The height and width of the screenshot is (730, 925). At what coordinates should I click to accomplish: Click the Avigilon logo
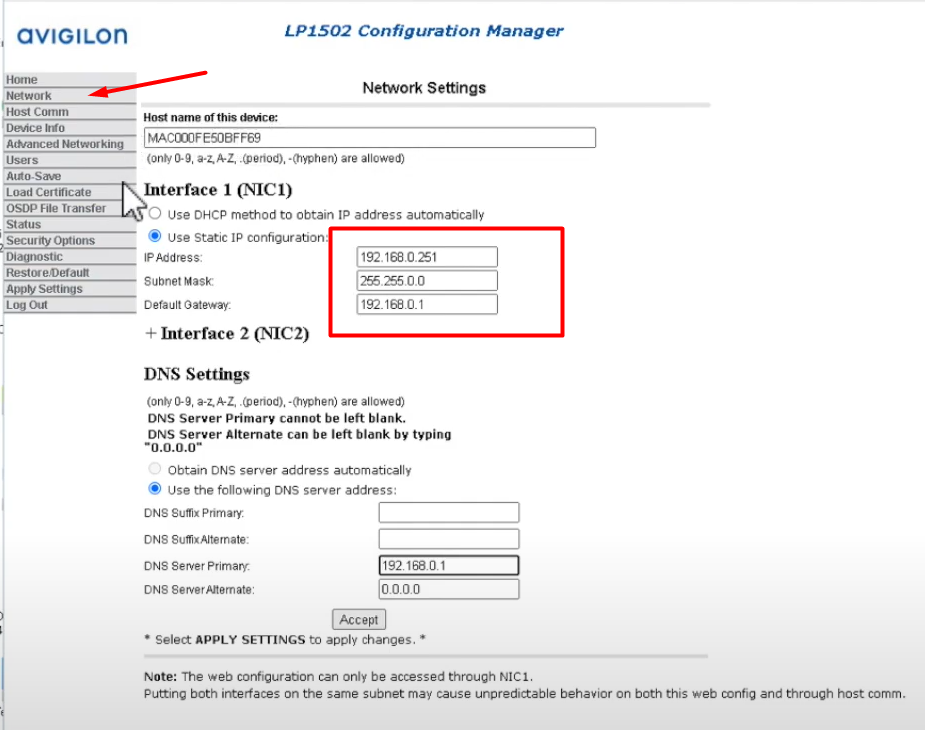point(71,36)
